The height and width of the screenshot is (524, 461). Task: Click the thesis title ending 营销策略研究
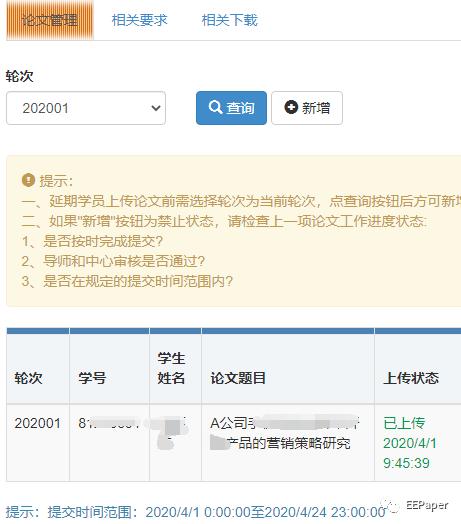(284, 433)
